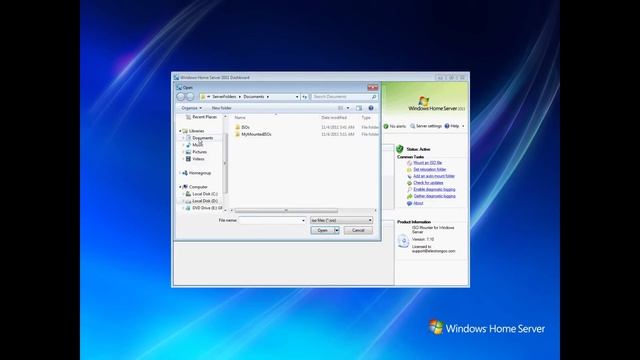This screenshot has width=640, height=360.
Task: Open the view options dropdown arrow
Action: 348,108
